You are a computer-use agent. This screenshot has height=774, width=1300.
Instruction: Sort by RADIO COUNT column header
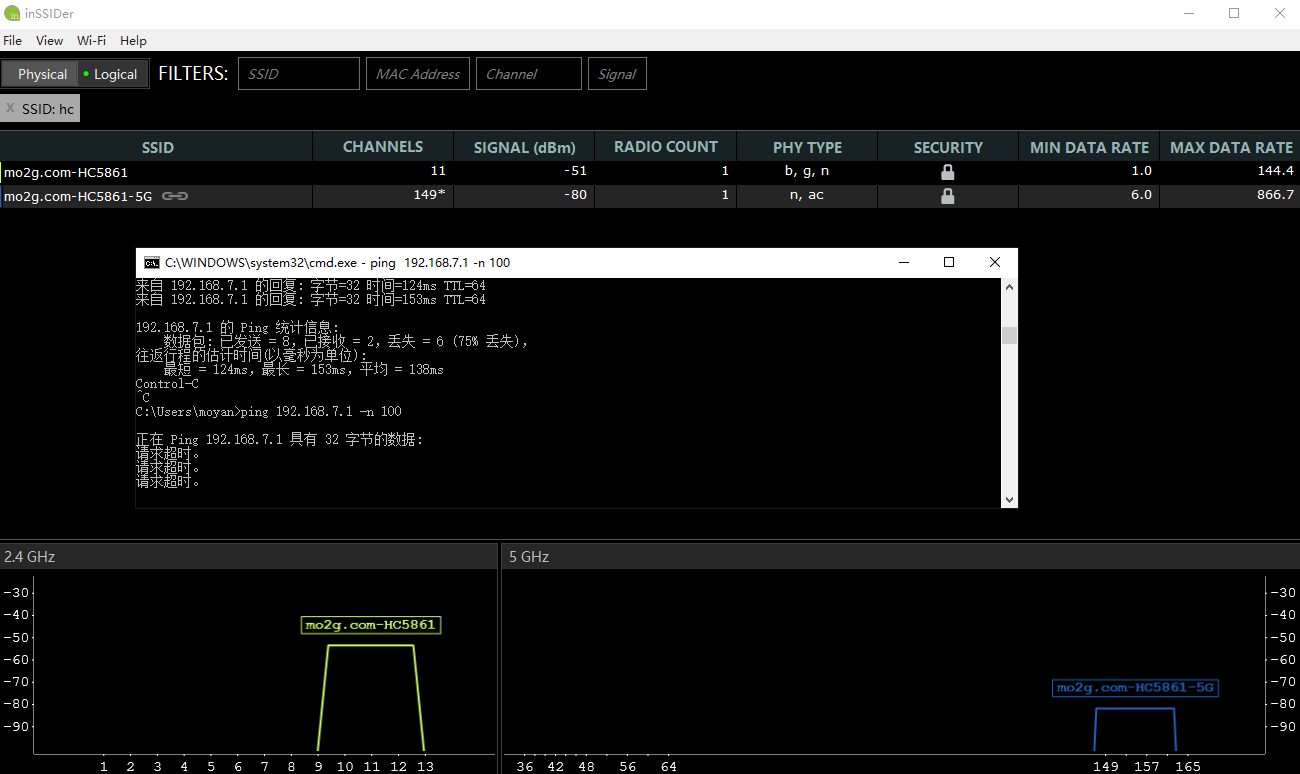(x=665, y=147)
